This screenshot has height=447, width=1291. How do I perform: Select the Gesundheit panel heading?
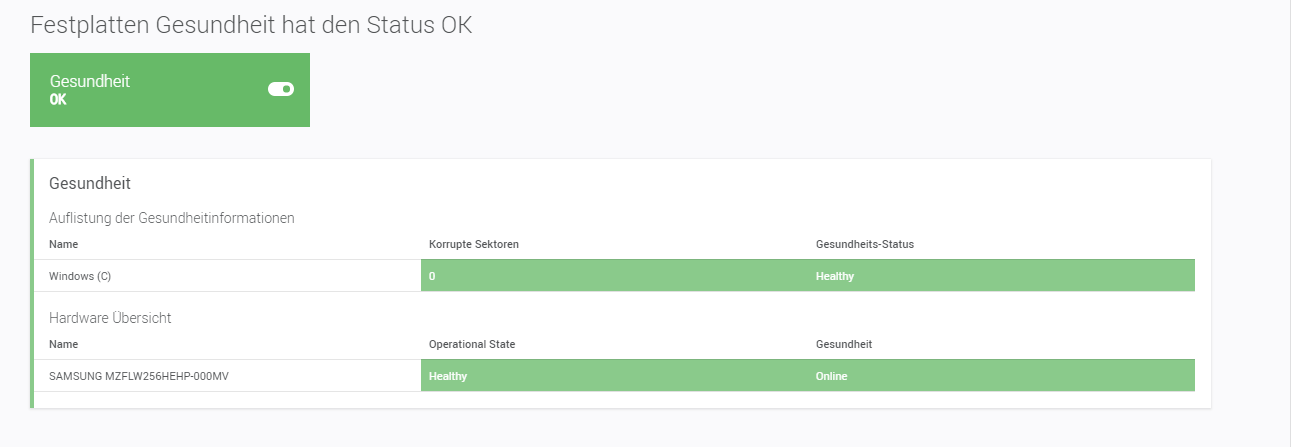tap(90, 184)
